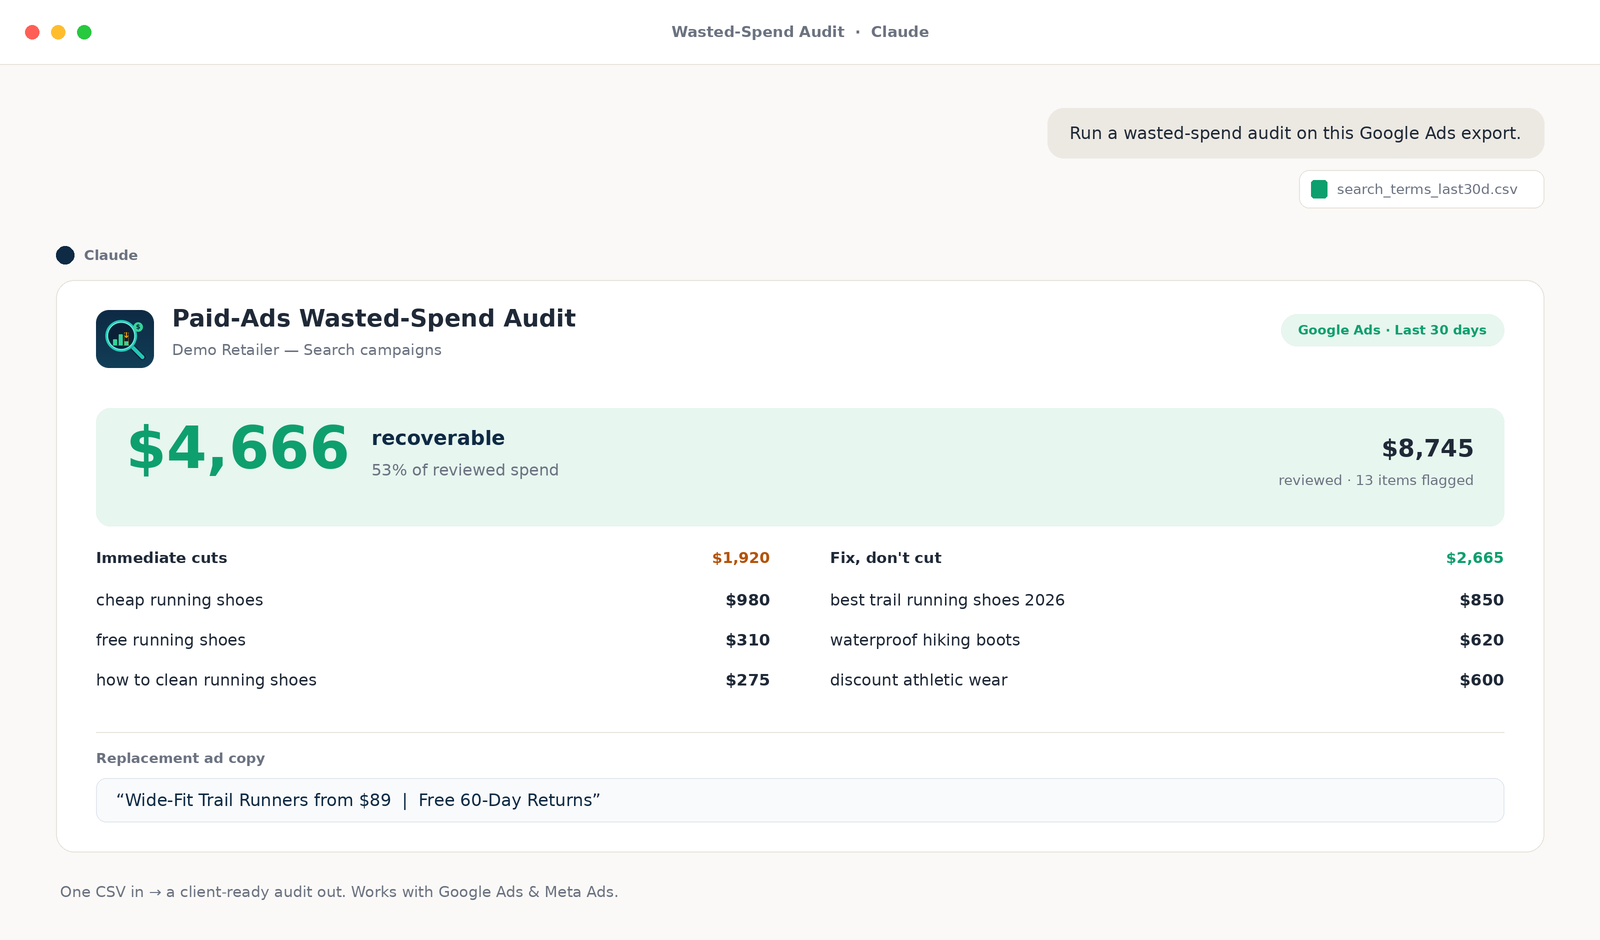
Task: Click "Demo Retailer — Search campaigns" subtitle
Action: pyautogui.click(x=307, y=350)
